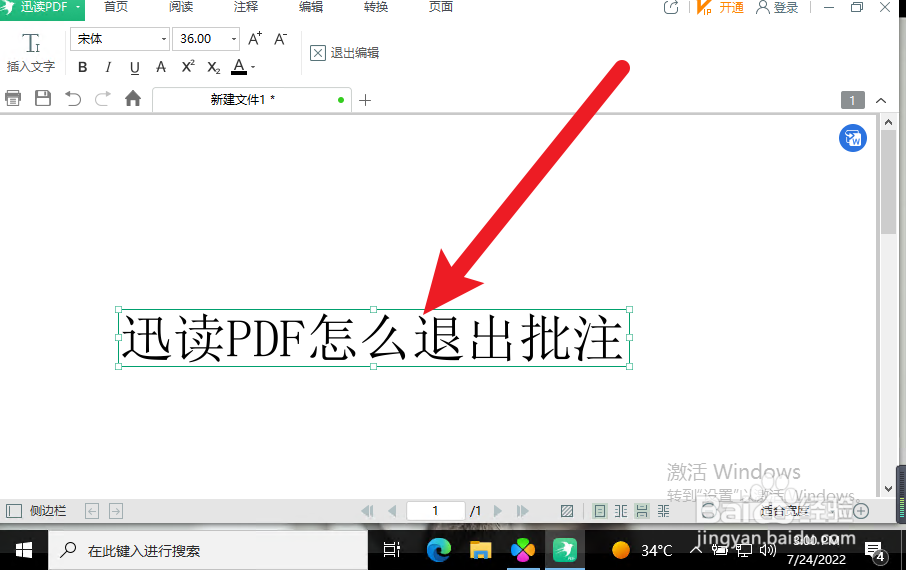Image resolution: width=906 pixels, height=570 pixels.
Task: Switch to the 转换 tab
Action: 376,7
